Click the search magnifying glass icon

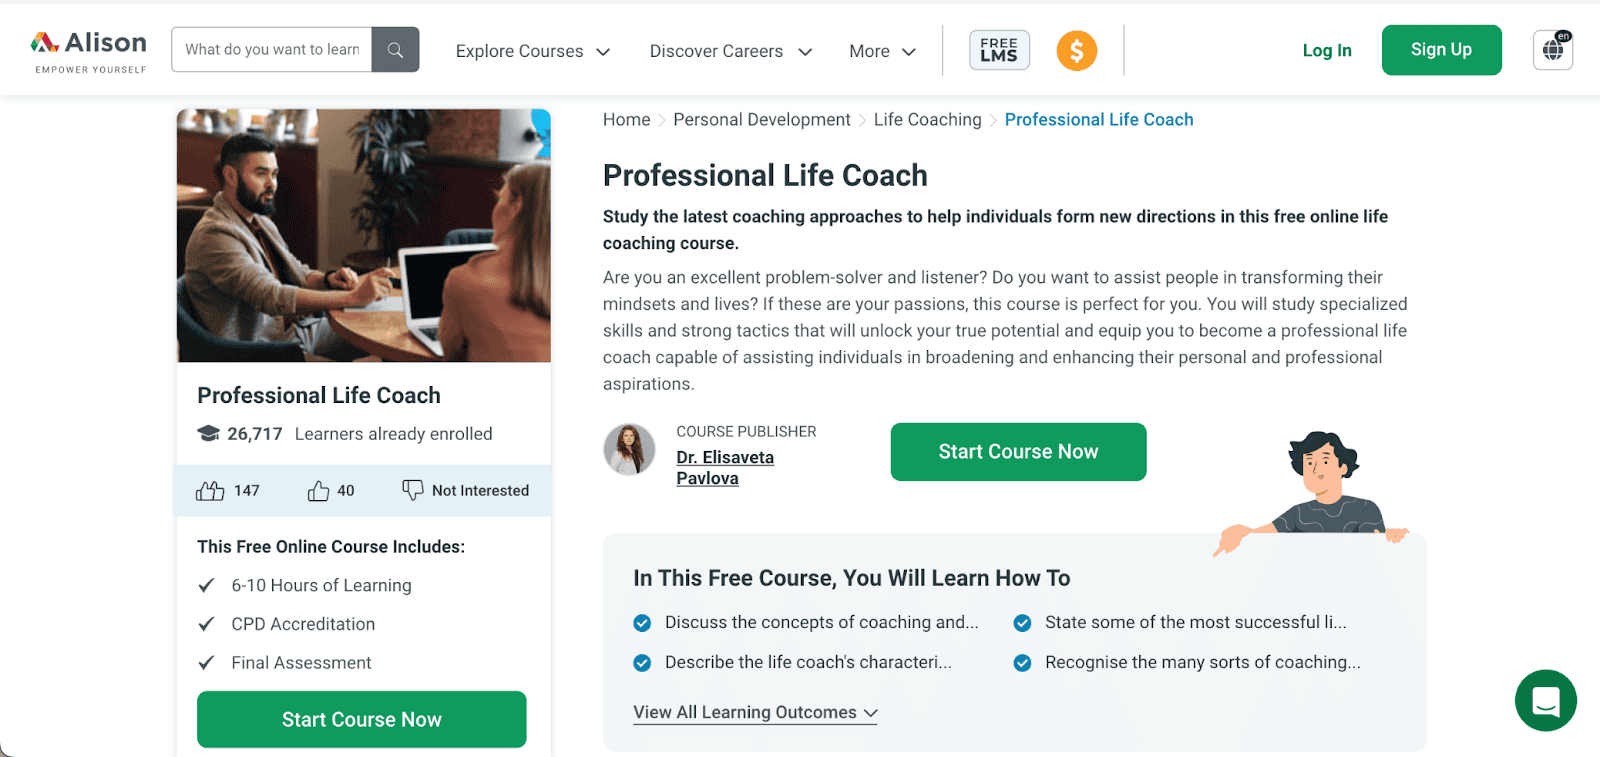click(394, 49)
